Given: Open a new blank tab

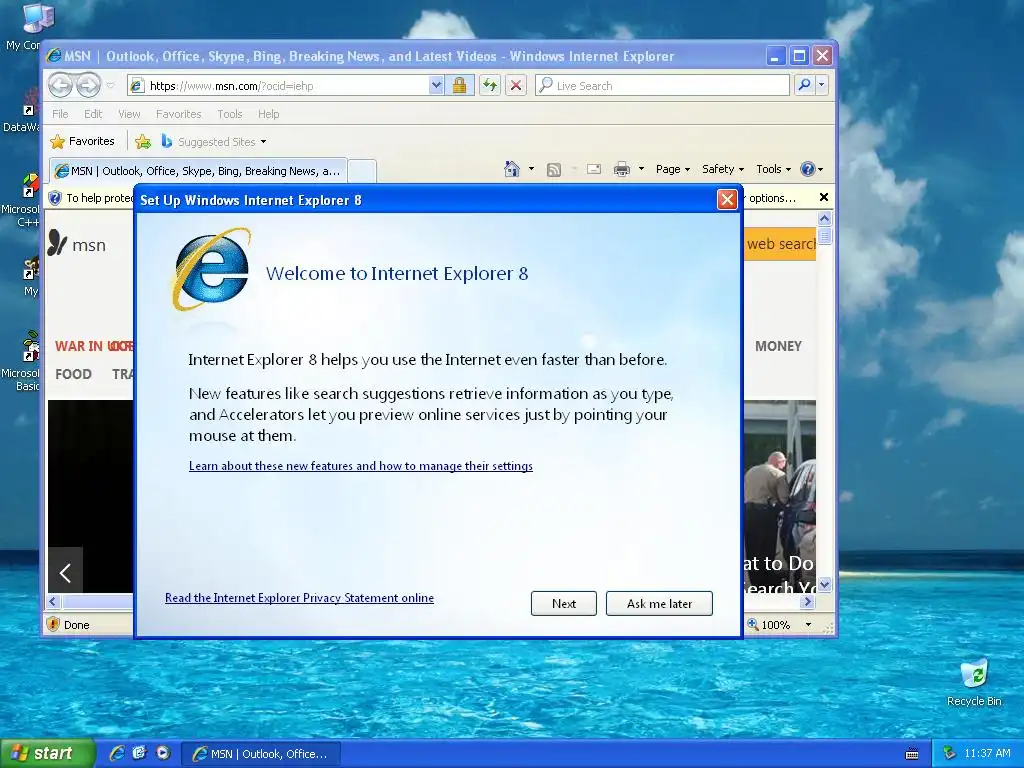Looking at the screenshot, I should pyautogui.click(x=362, y=170).
